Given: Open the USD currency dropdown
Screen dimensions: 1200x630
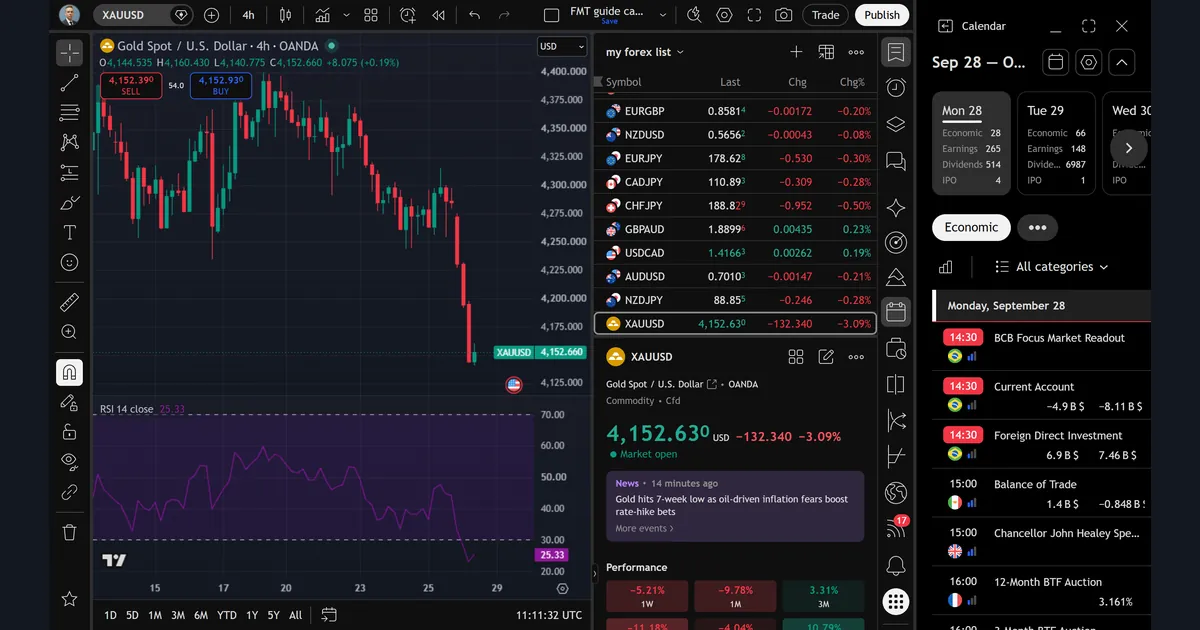Looking at the screenshot, I should pos(562,46).
